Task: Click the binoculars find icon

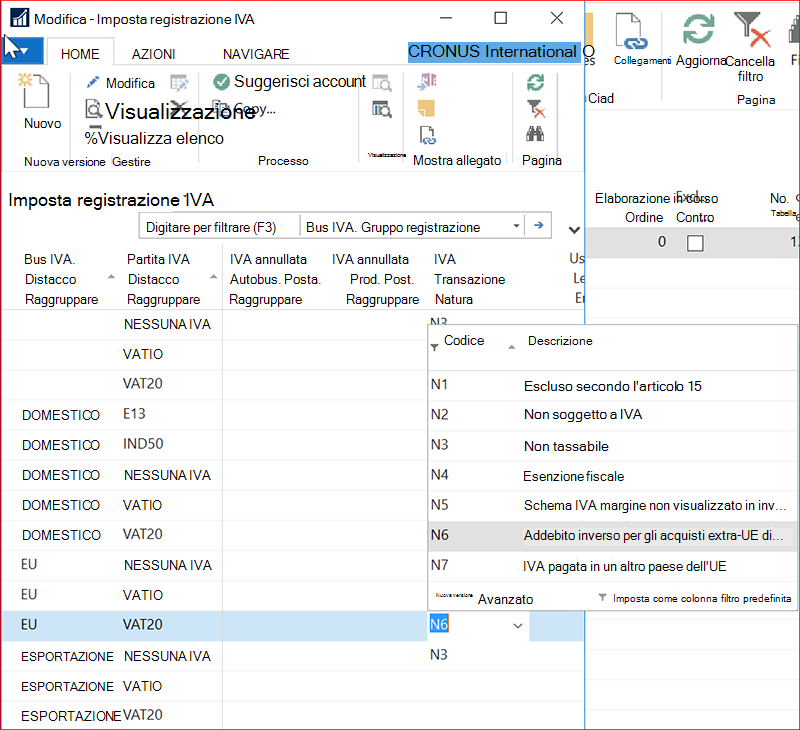Action: (535, 134)
